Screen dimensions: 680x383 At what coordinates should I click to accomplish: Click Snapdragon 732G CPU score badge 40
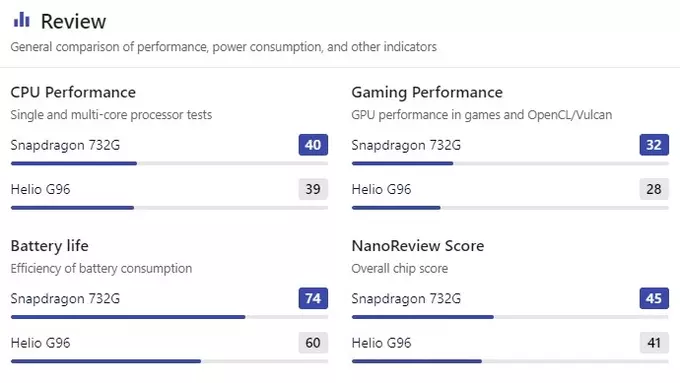coord(313,145)
